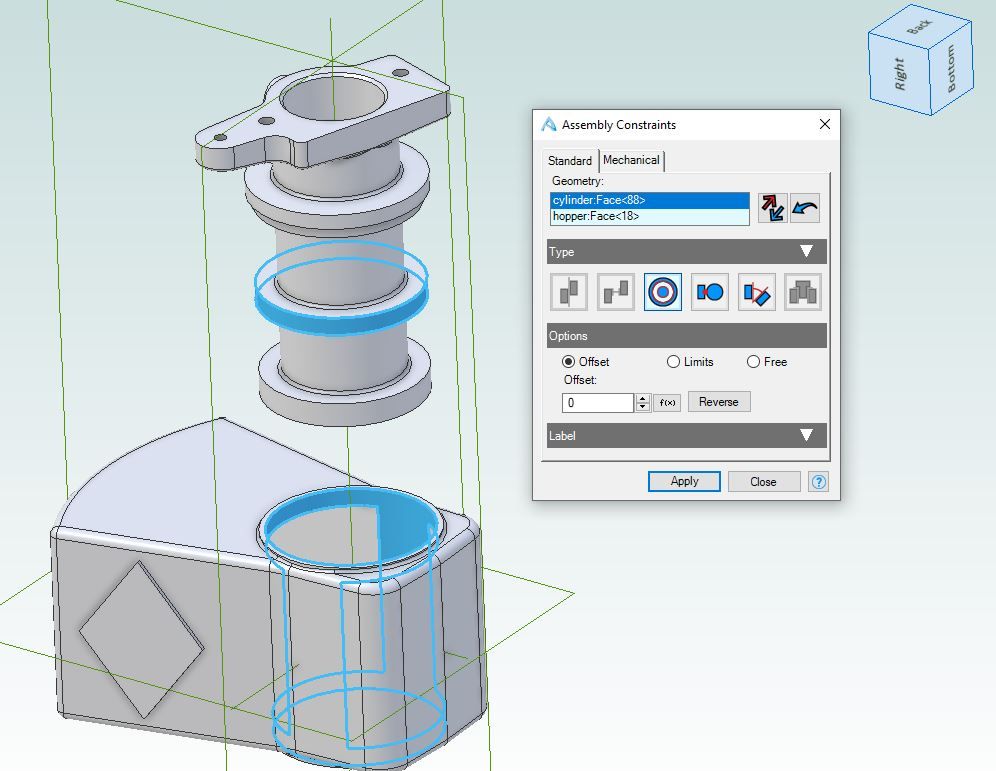Click the Close button in the dialog
Screen dimensions: 996x771
point(763,481)
